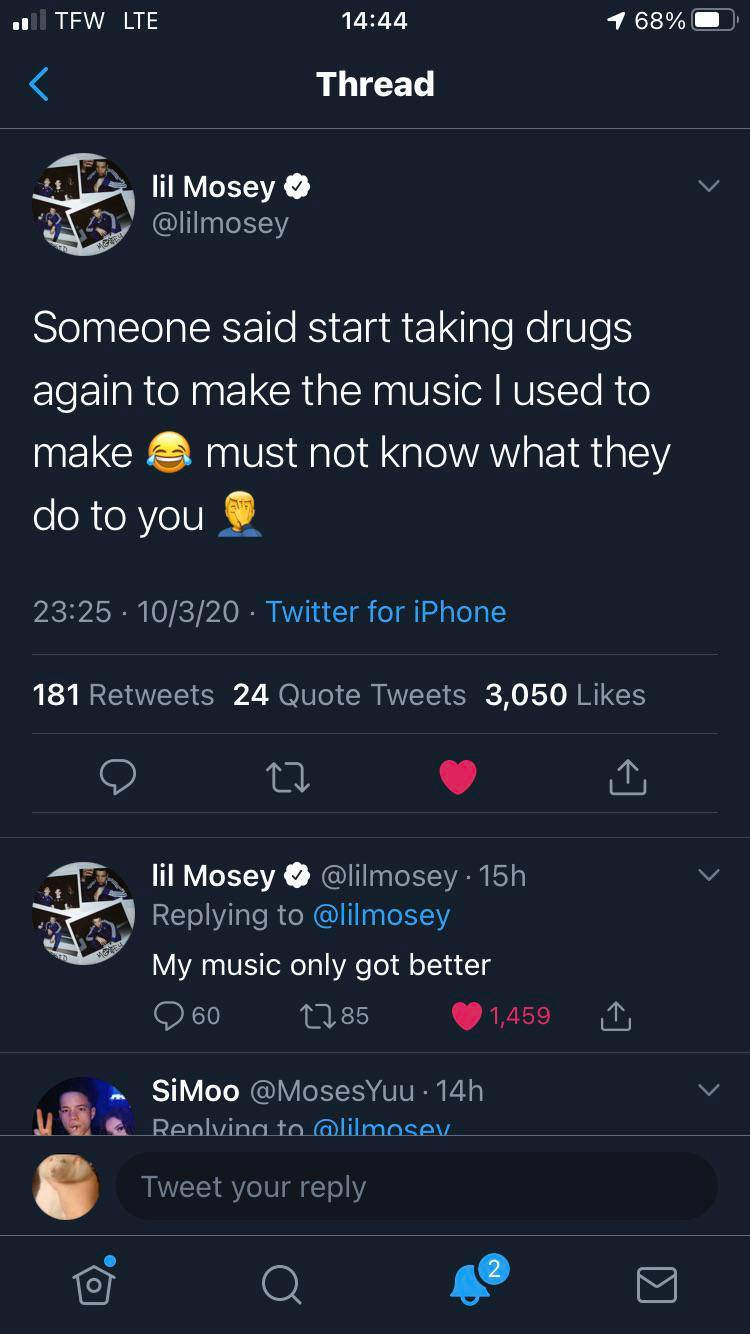
Task: Unlike the reply with 1,459 likes
Action: [467, 1016]
